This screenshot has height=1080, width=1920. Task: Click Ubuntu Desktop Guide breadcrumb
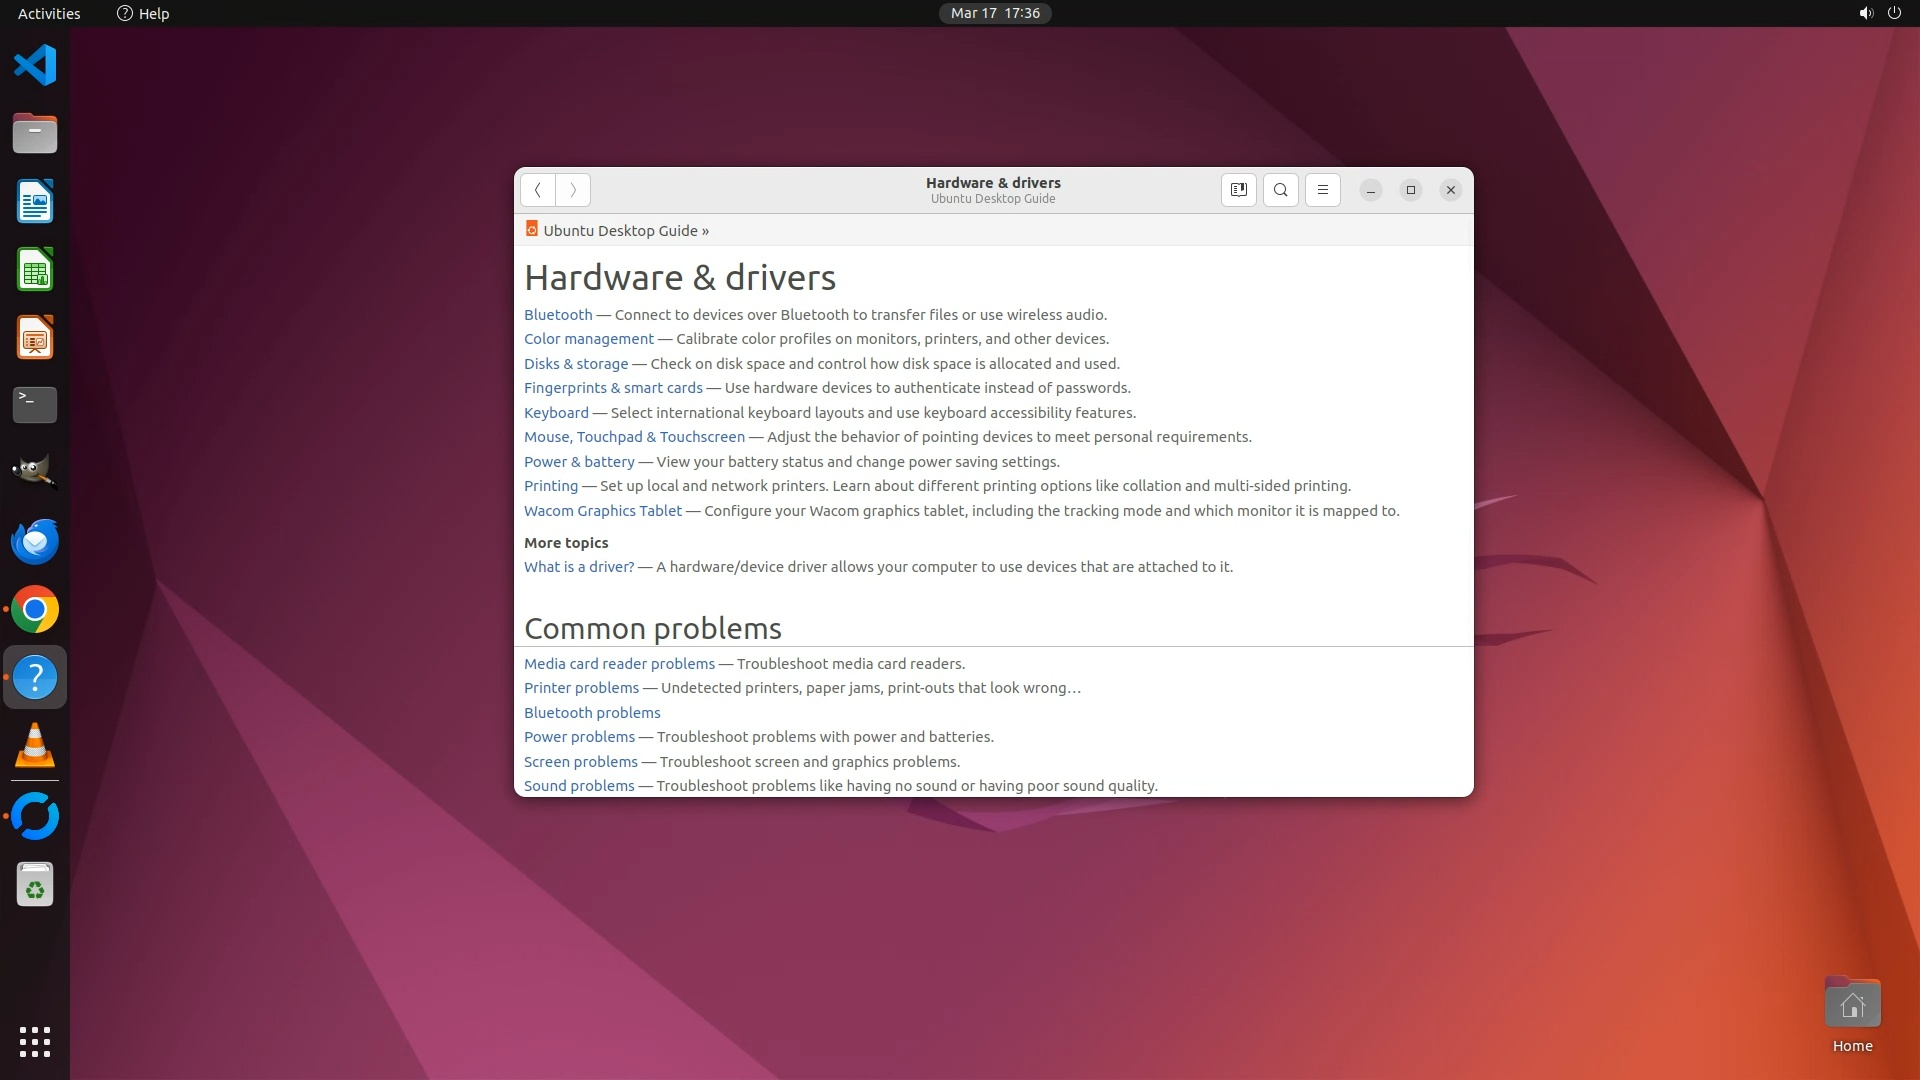(620, 231)
